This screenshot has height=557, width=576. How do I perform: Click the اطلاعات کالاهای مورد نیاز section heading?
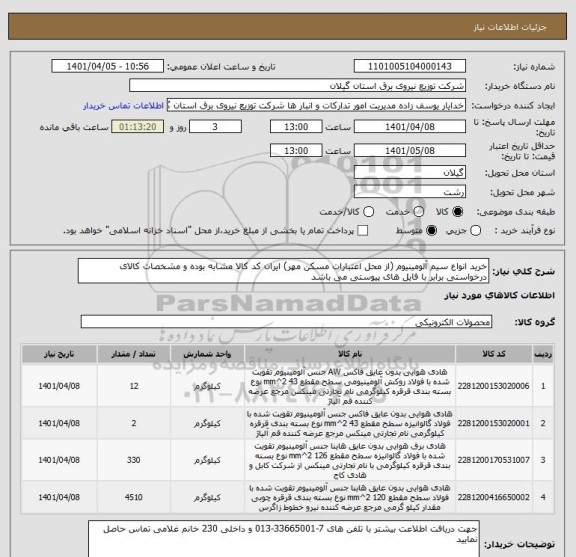[500, 296]
